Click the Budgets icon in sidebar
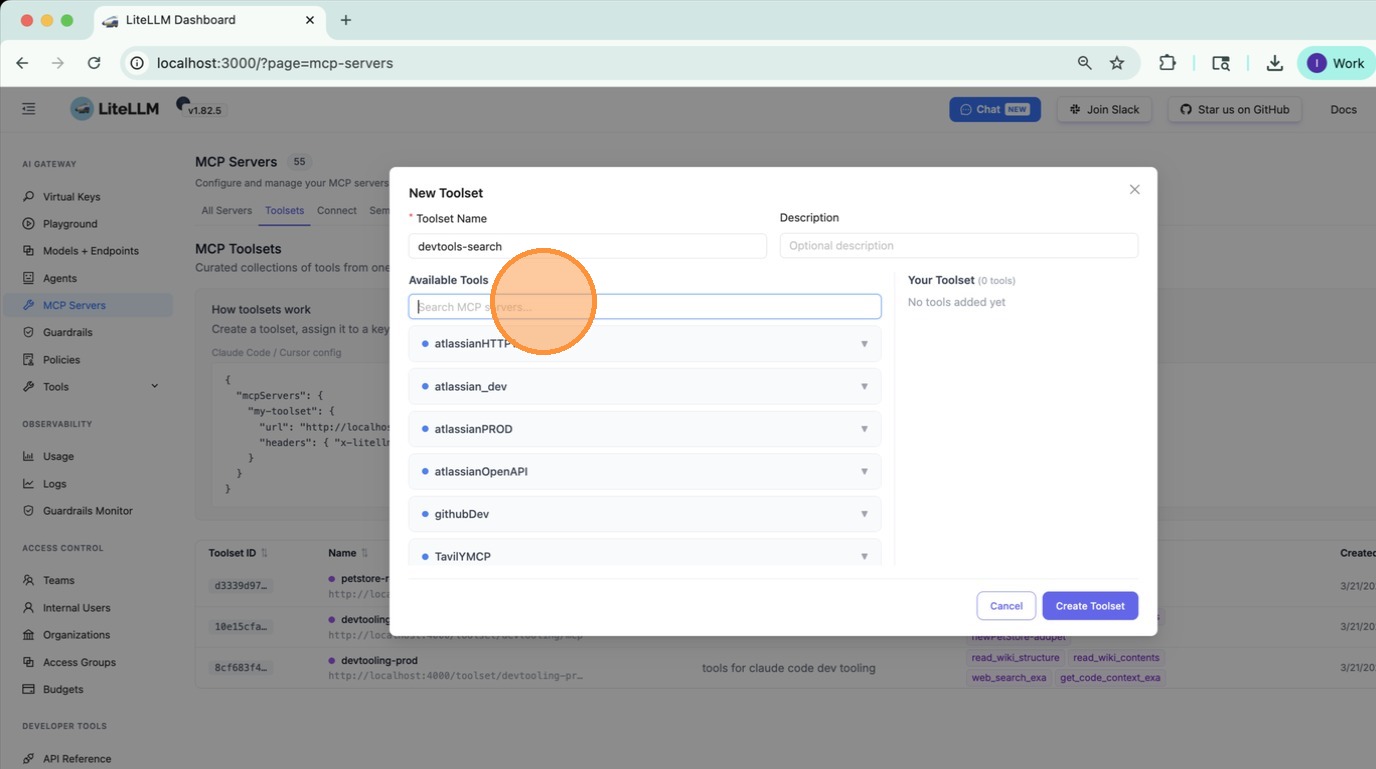The width and height of the screenshot is (1376, 769). pos(28,689)
